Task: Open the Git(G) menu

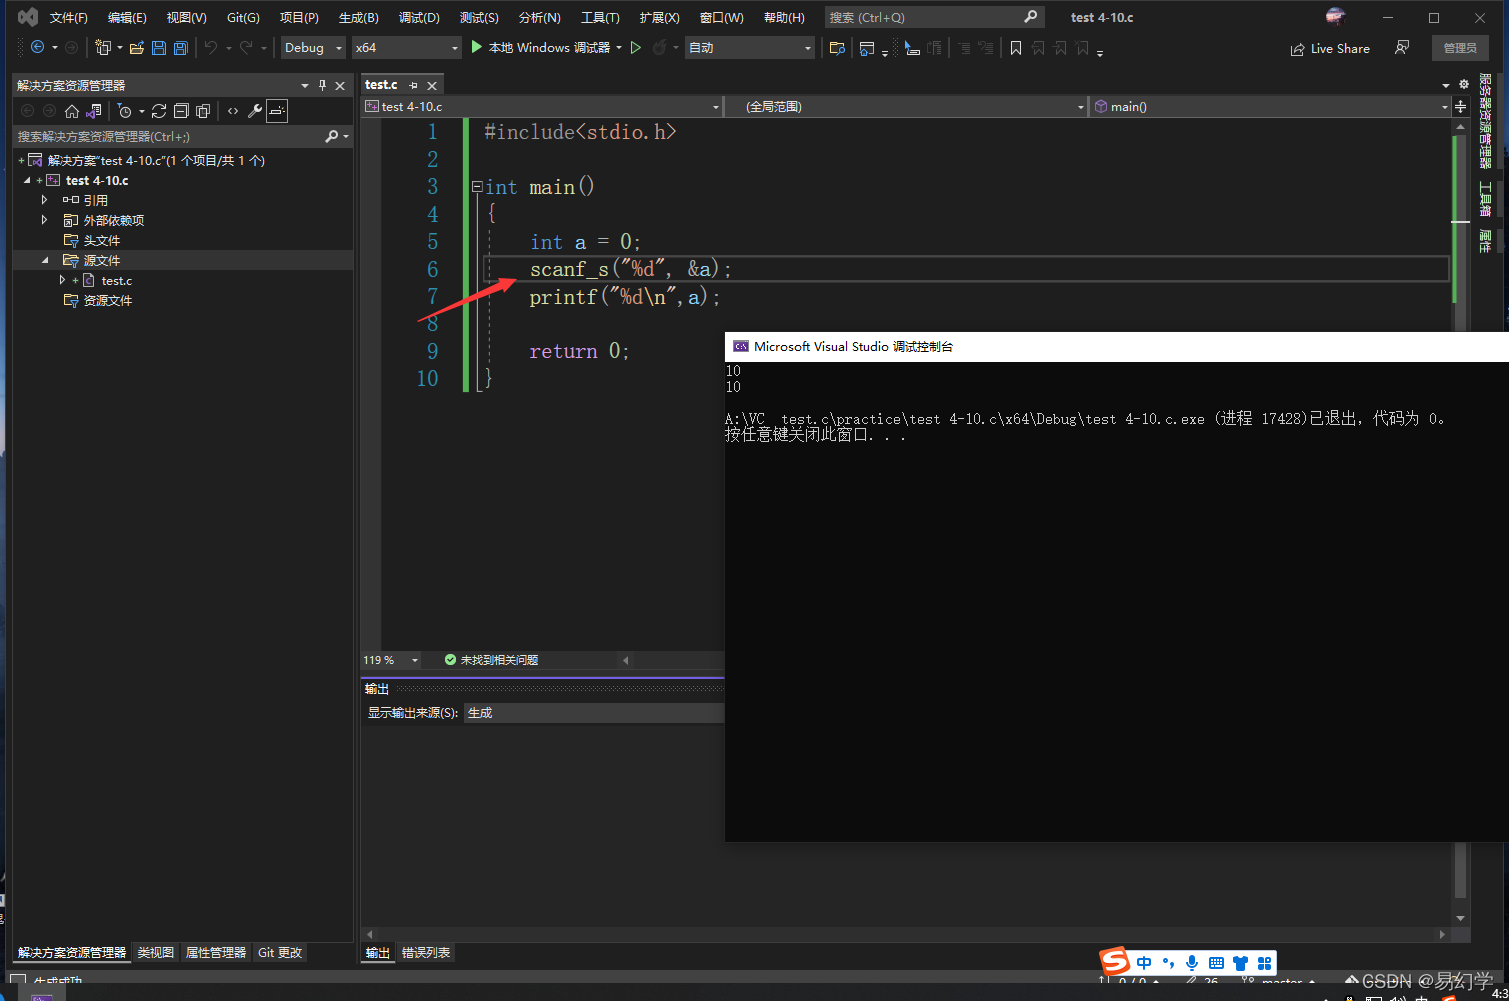Action: tap(243, 18)
